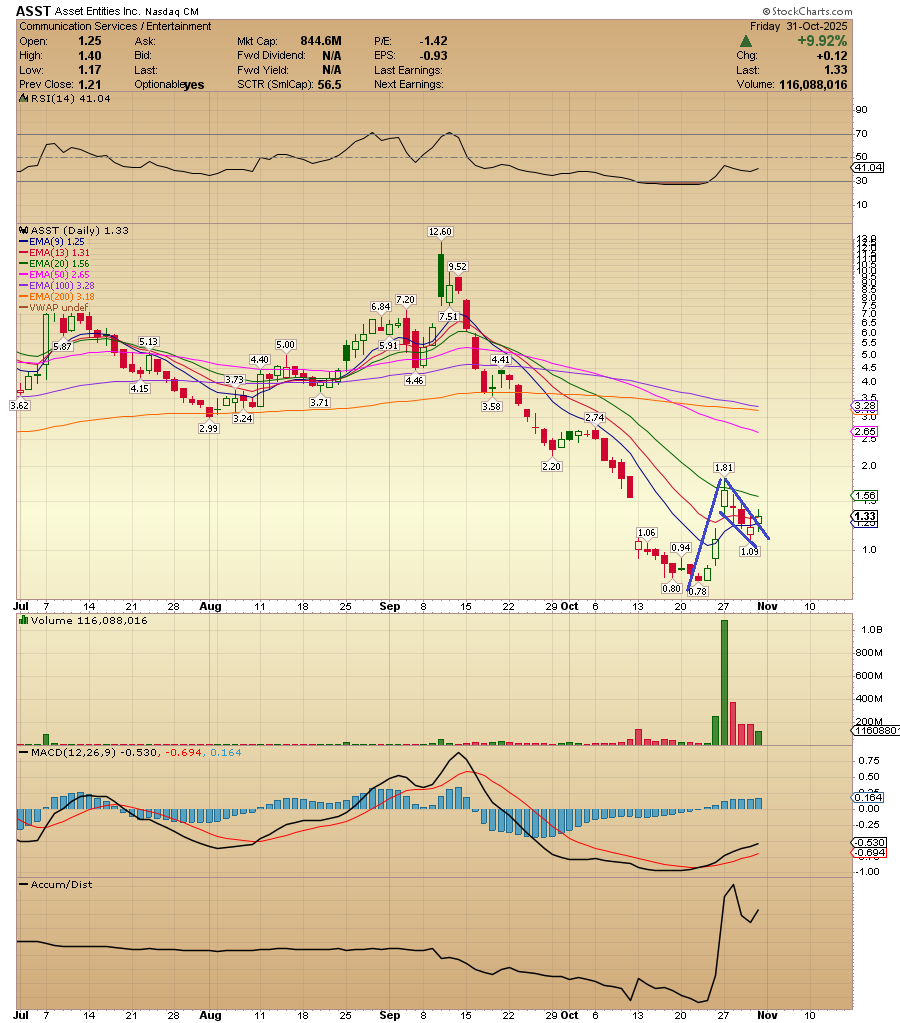Viewport: 900px width, 1023px height.
Task: Click the 7.20 price label
Action: (405, 299)
